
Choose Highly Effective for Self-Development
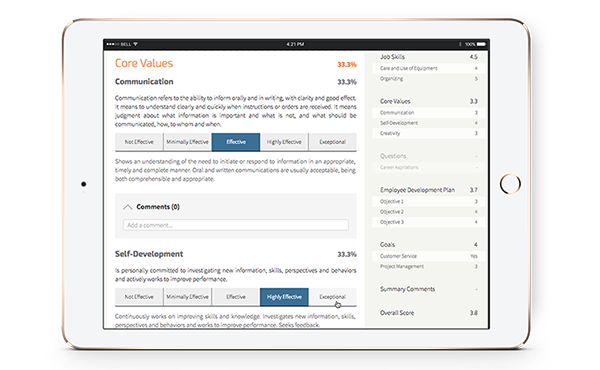284,297
